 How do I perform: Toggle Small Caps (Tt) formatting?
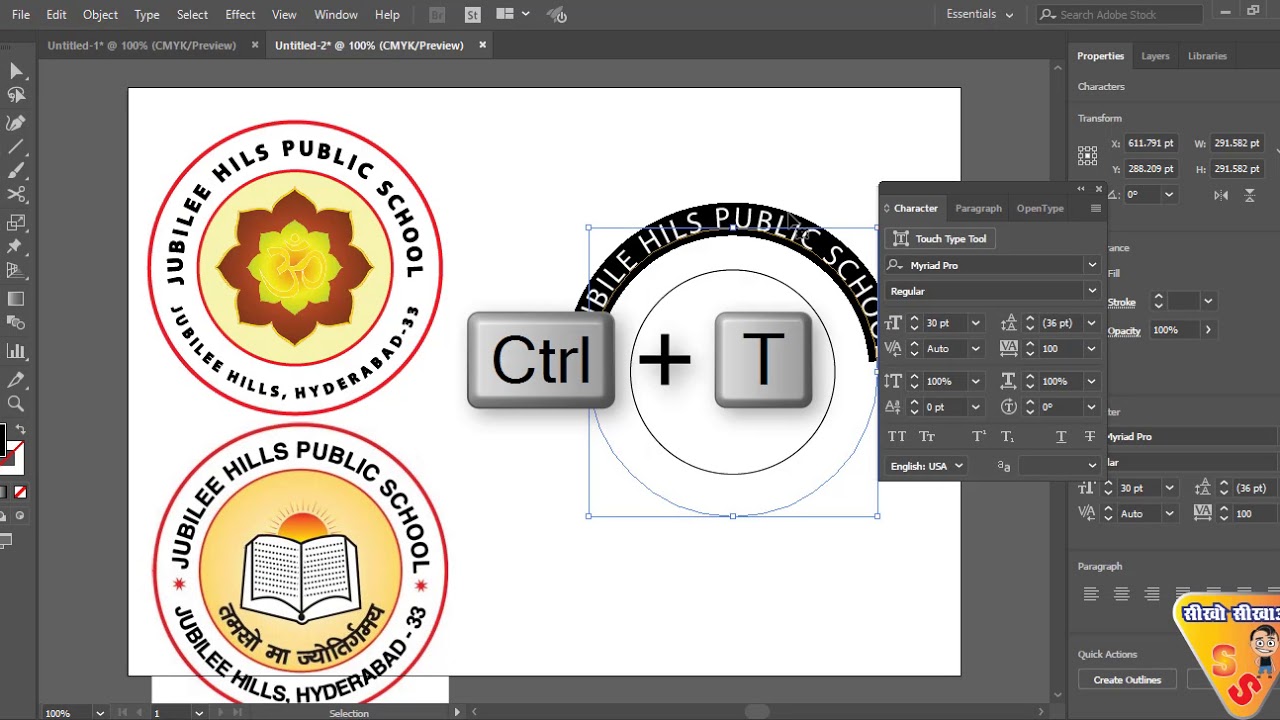click(x=927, y=436)
